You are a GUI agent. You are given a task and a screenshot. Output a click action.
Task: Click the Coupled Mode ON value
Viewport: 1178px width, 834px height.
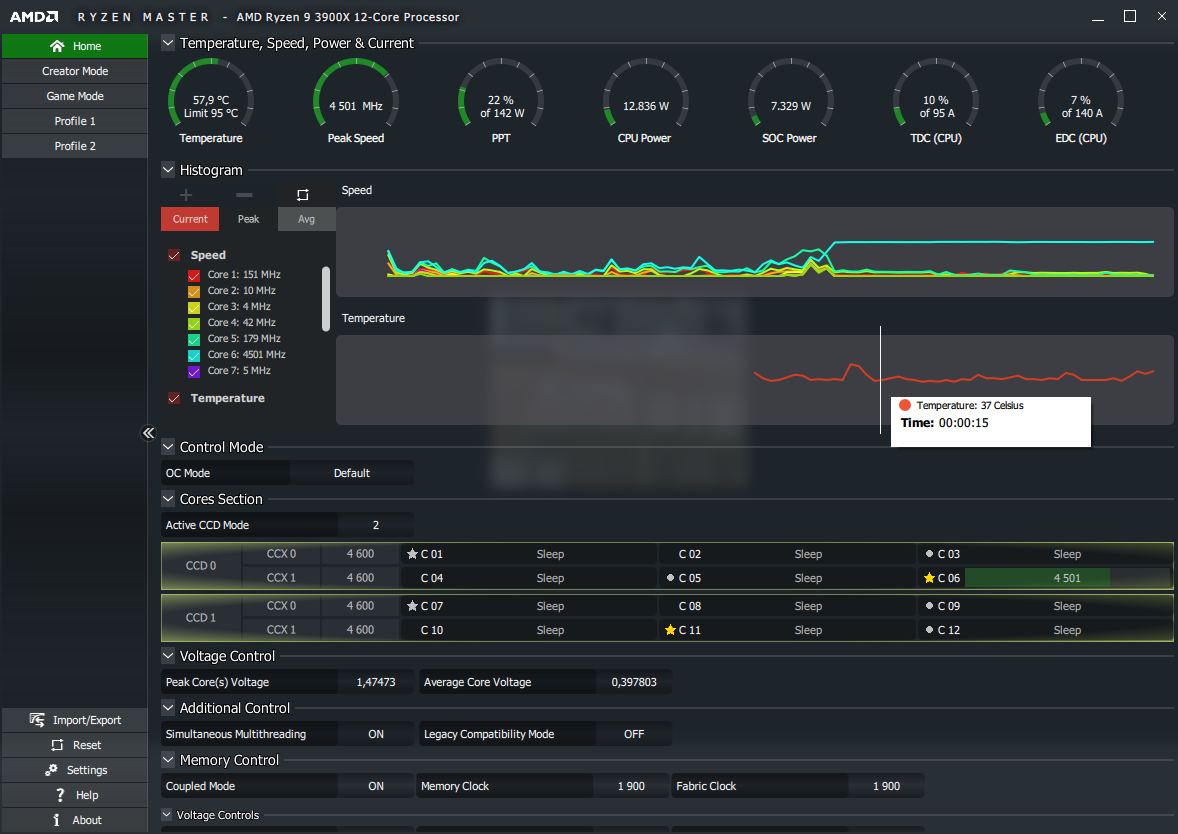coord(376,786)
